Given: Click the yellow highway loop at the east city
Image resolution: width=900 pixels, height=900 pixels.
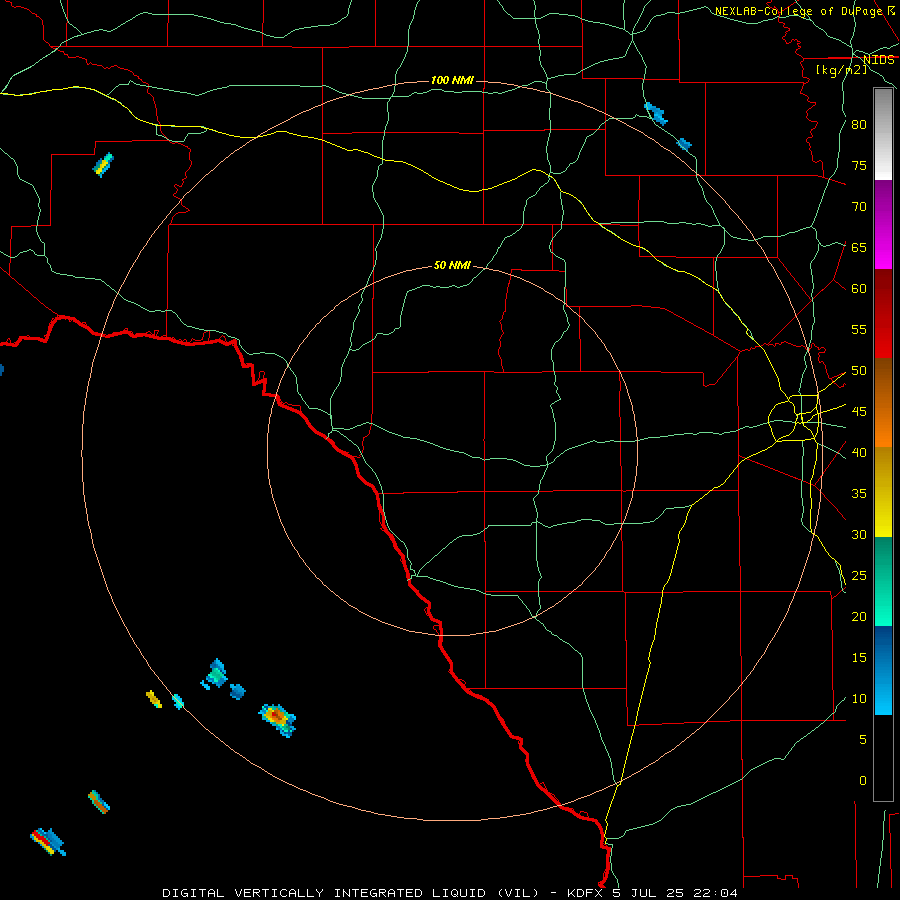Looking at the screenshot, I should click(795, 419).
